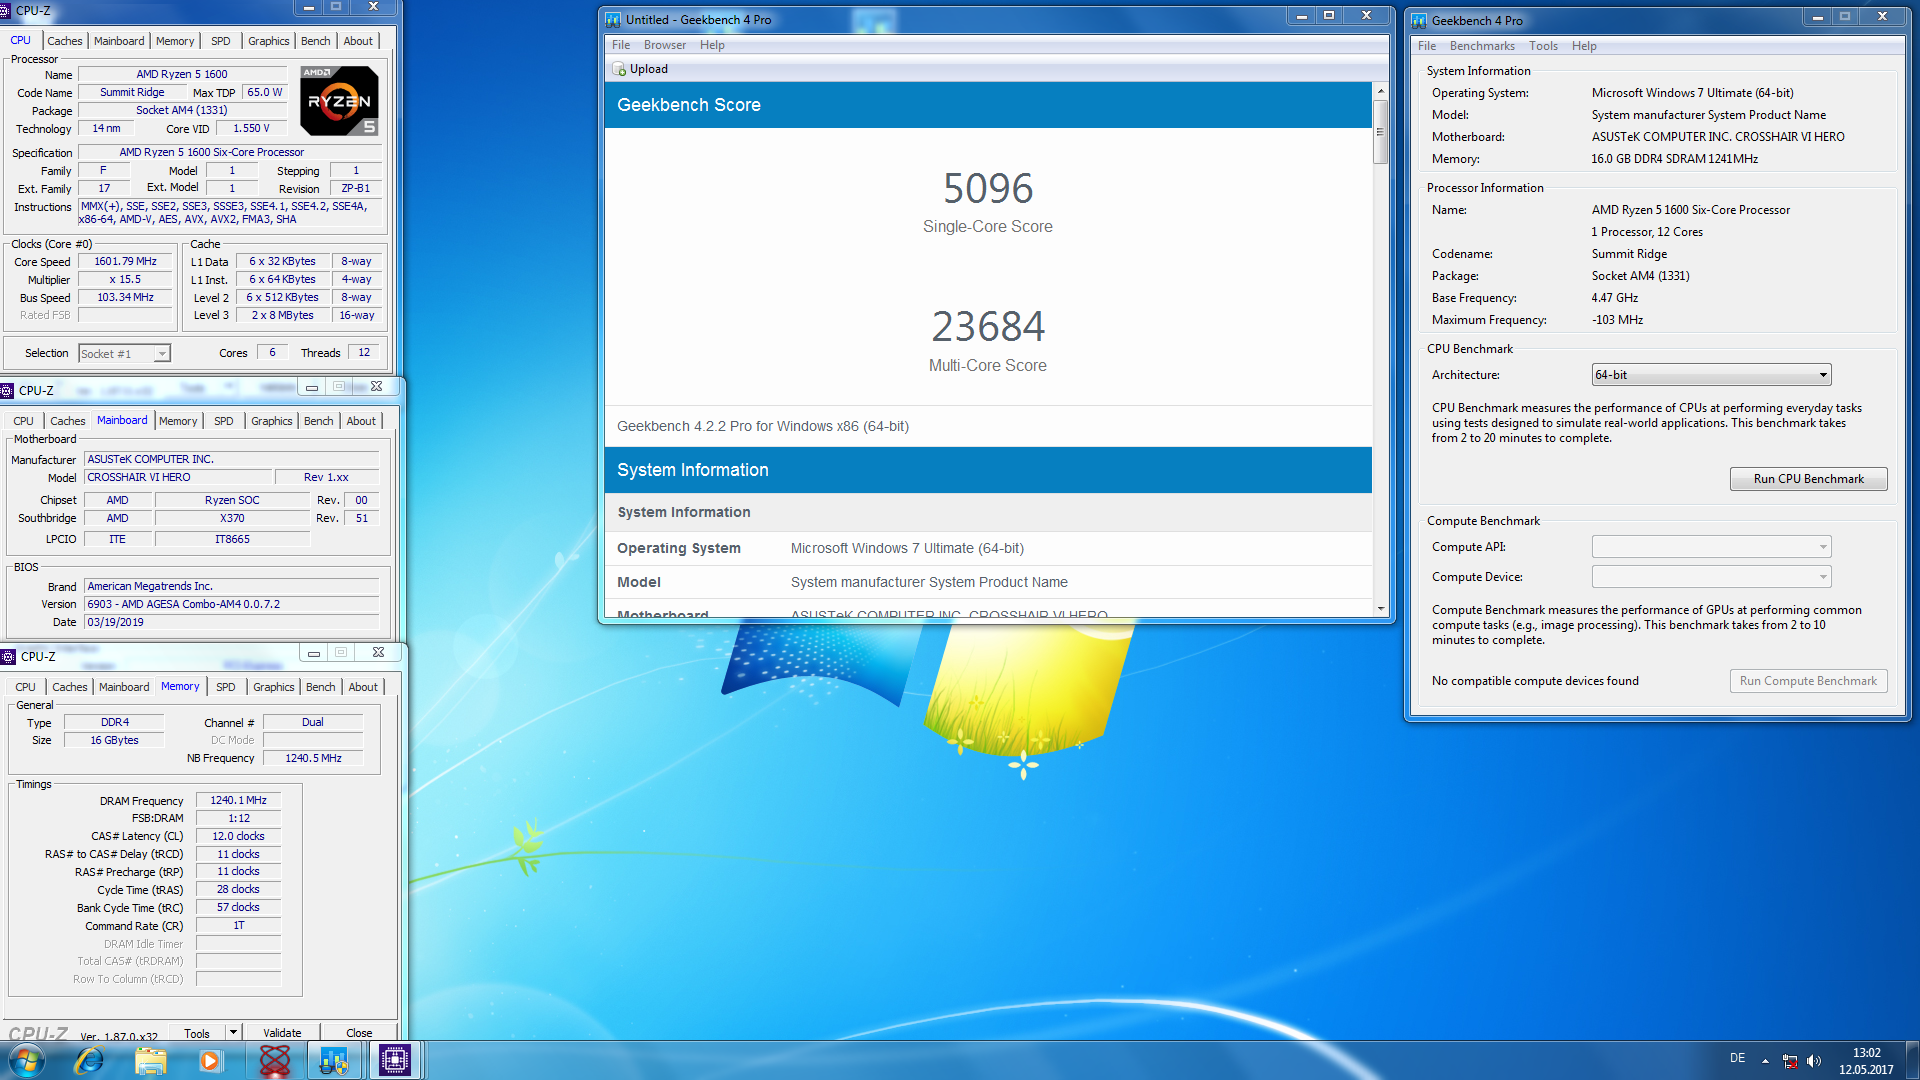
Task: Open the Compute API dropdown
Action: [1711, 547]
